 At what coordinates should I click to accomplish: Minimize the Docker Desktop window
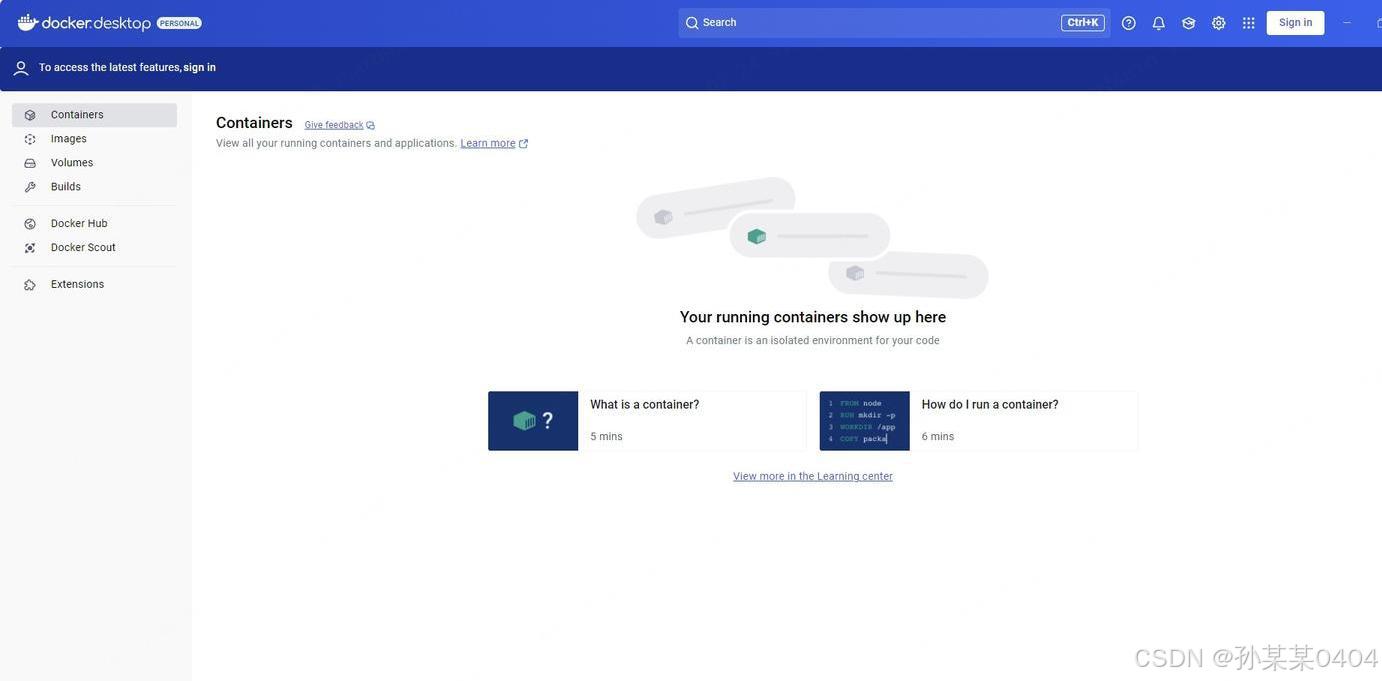pyautogui.click(x=1347, y=23)
